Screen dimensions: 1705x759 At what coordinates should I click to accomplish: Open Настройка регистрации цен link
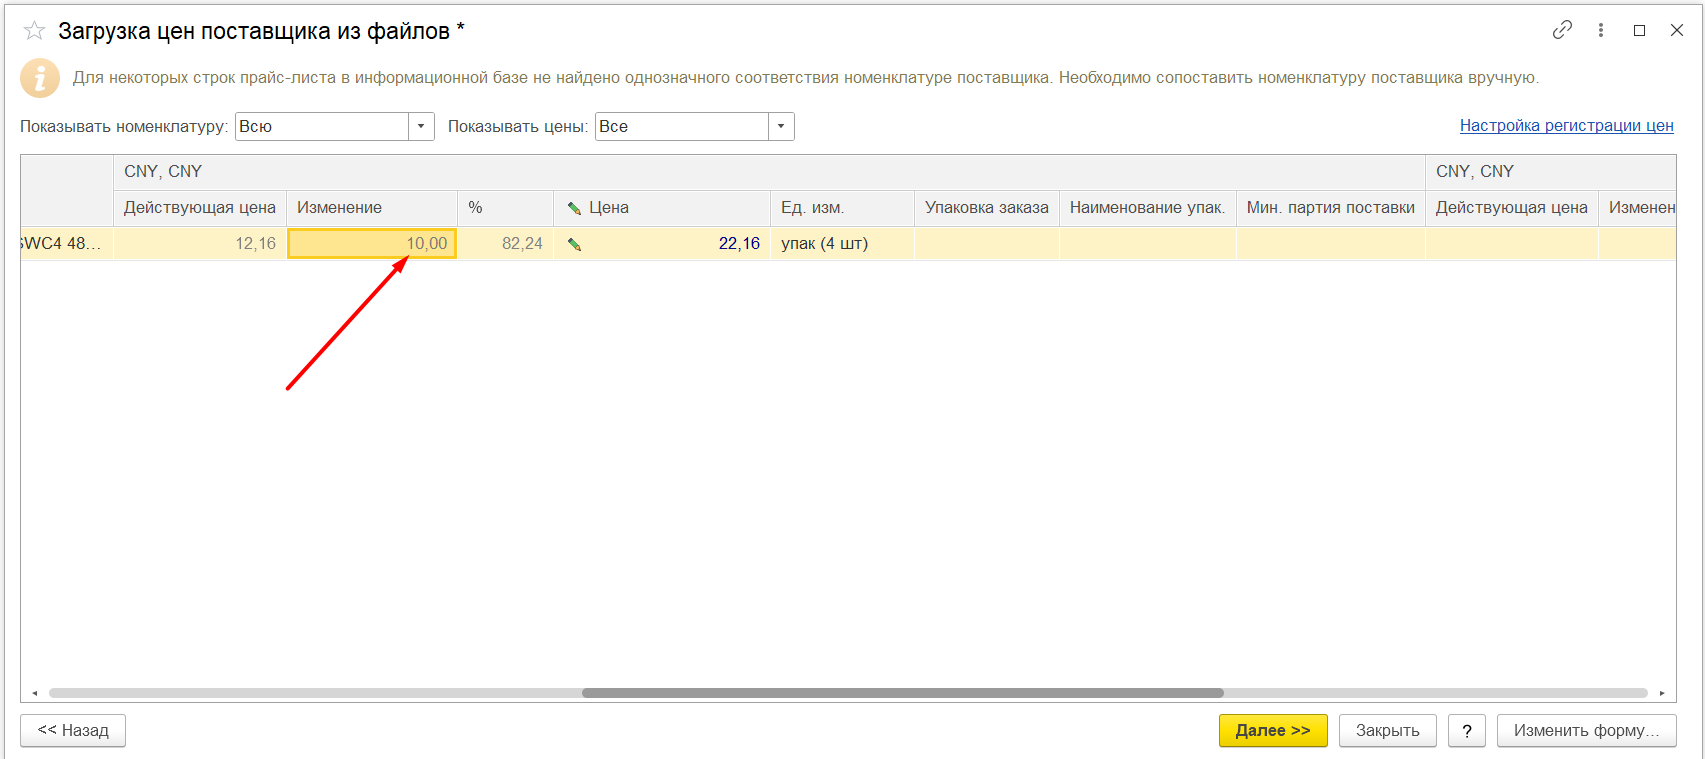tap(1566, 125)
